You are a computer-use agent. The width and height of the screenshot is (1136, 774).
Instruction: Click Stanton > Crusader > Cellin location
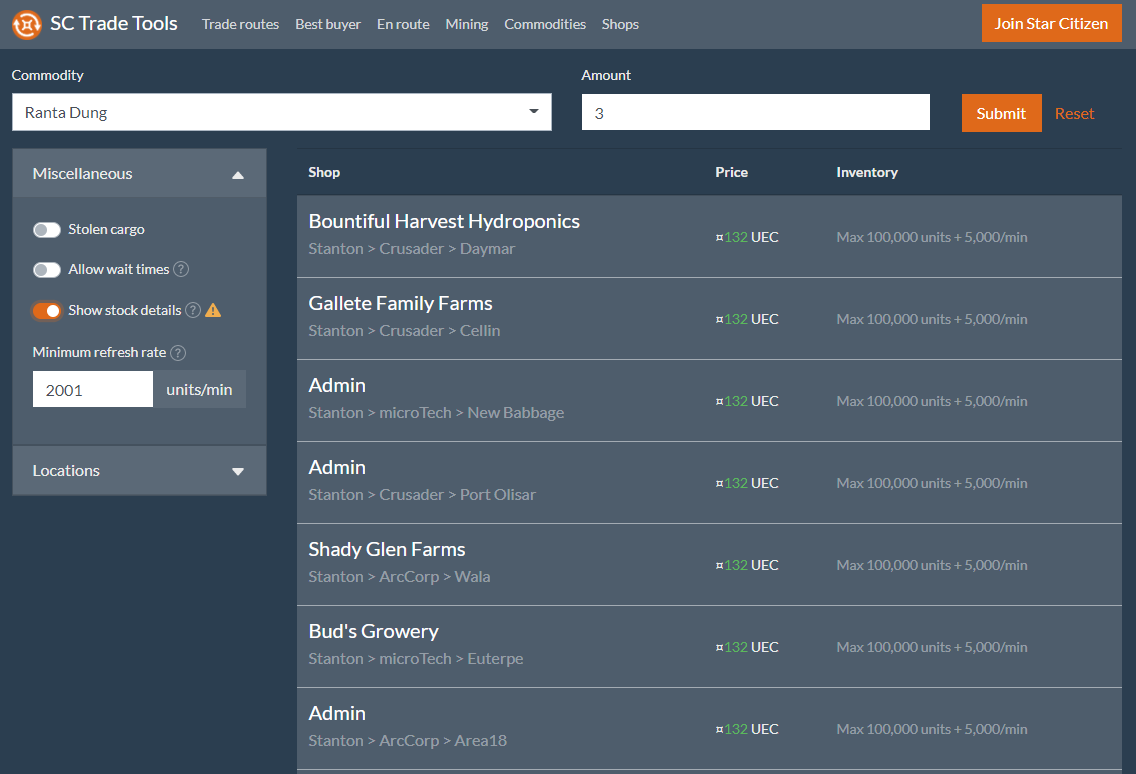click(404, 330)
